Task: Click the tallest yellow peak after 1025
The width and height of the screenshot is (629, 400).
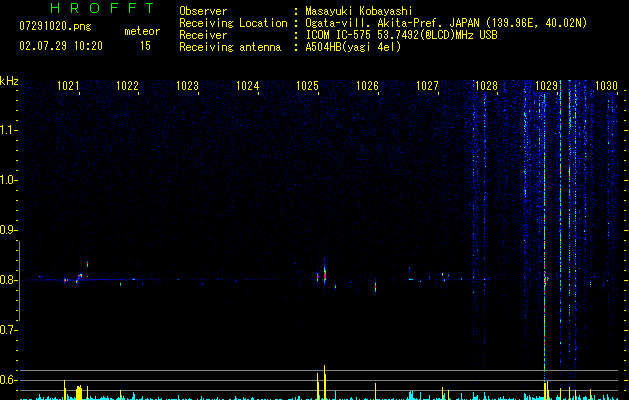Action: [324, 382]
